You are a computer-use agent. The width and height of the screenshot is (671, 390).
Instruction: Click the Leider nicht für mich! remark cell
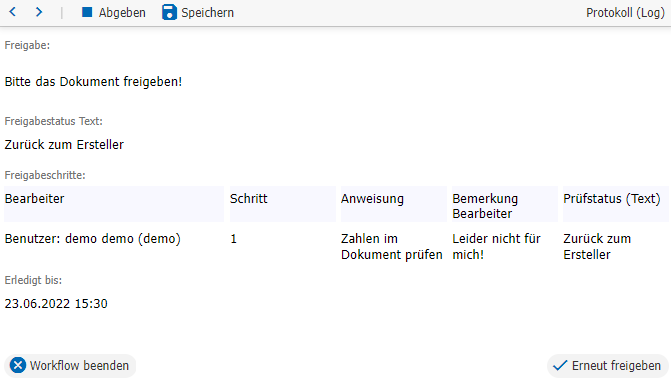pos(496,246)
